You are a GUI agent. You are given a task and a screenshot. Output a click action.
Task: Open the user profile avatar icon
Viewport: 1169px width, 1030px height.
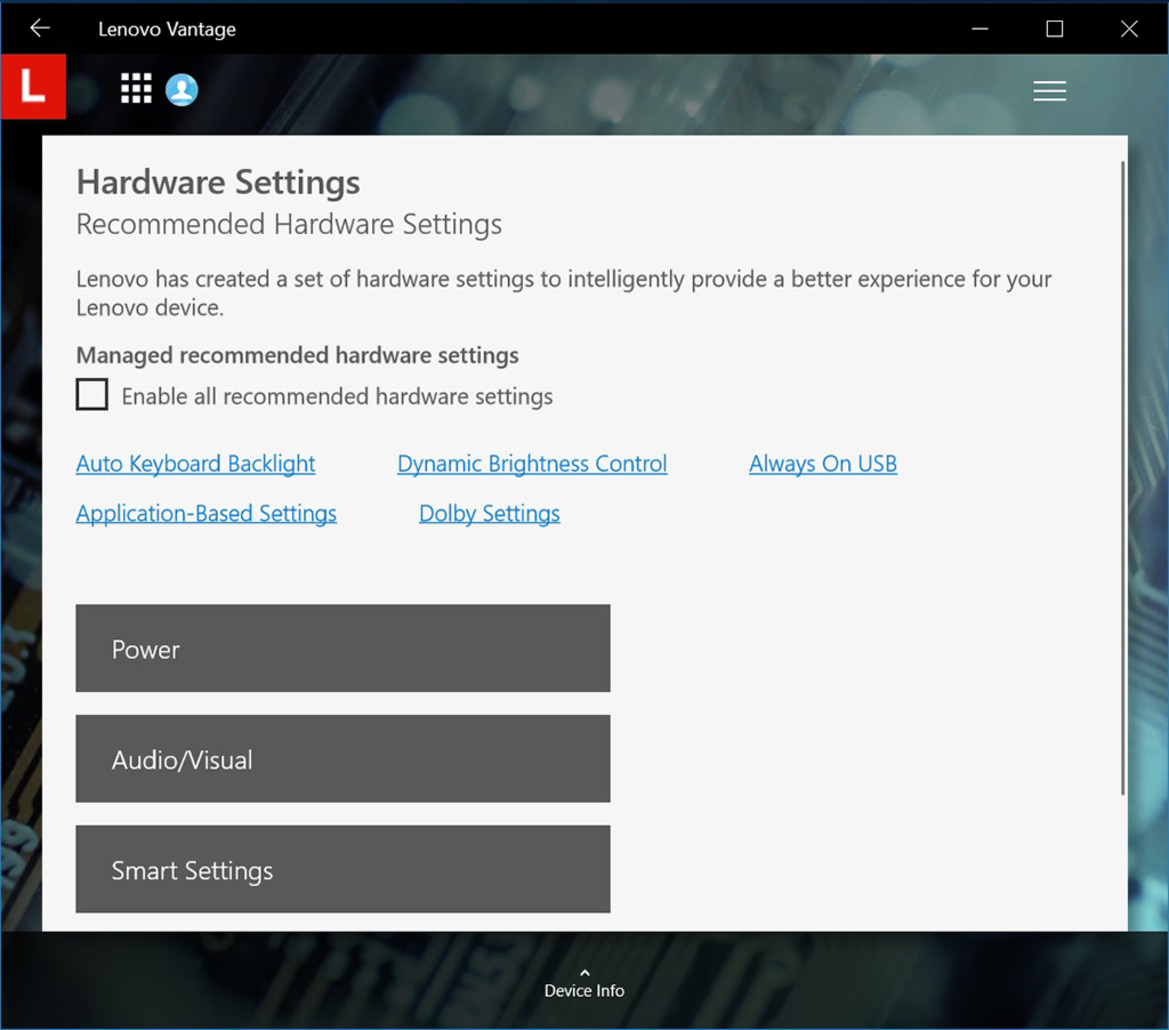182,89
